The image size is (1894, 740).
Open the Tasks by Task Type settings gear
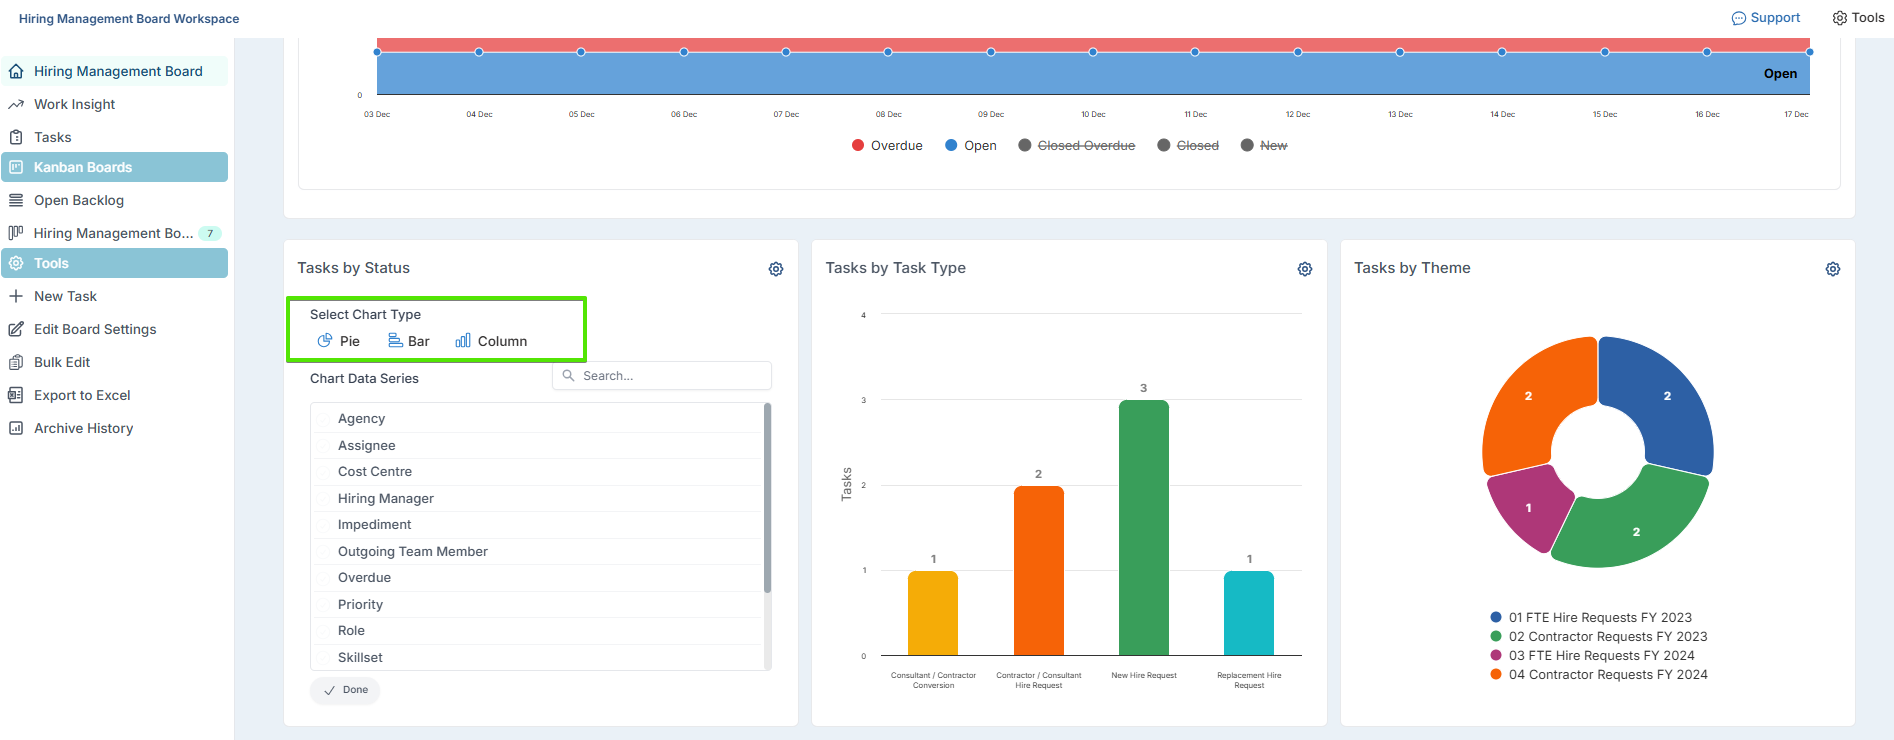point(1305,269)
